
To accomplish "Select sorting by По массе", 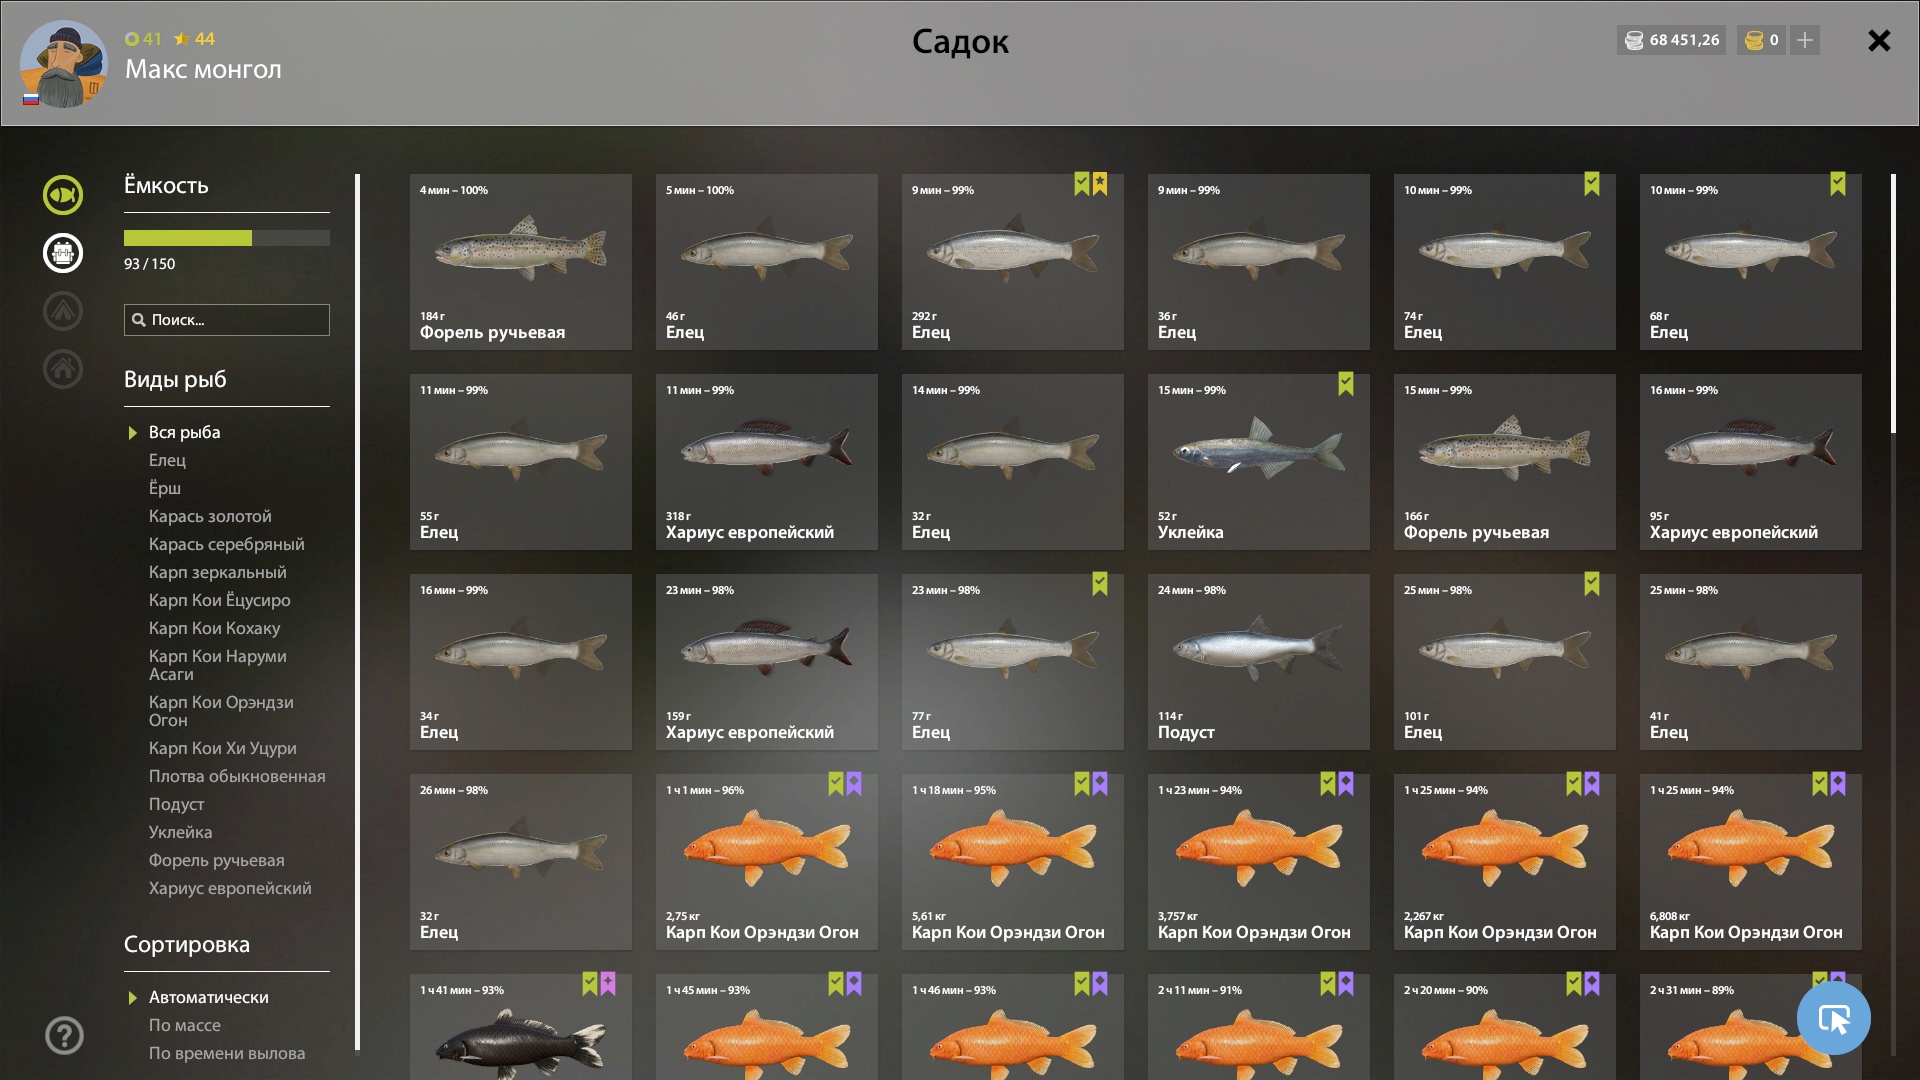I will click(185, 1025).
